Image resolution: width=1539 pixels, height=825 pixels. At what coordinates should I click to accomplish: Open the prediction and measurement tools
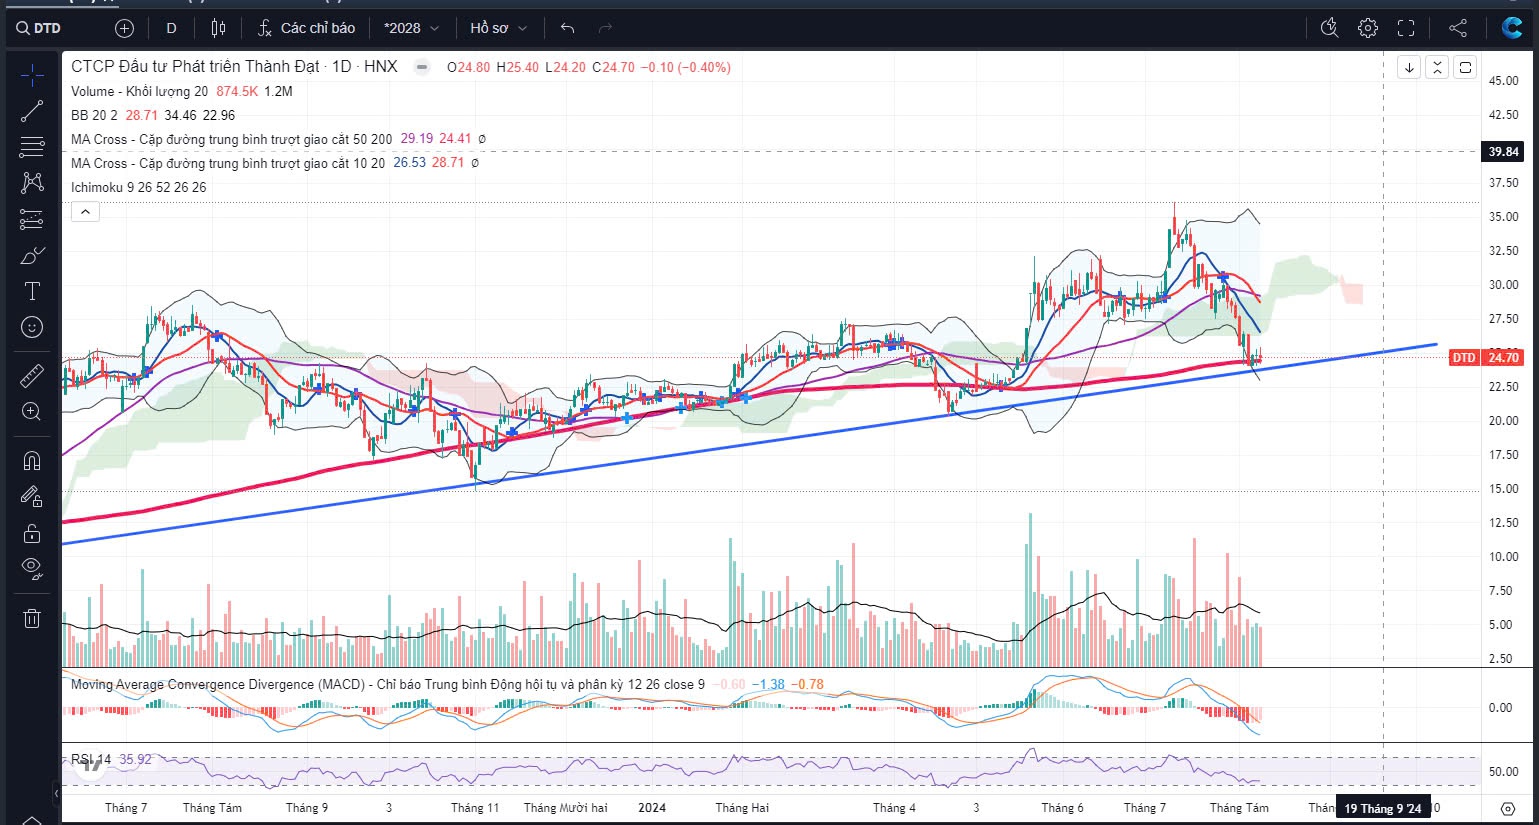[x=32, y=219]
